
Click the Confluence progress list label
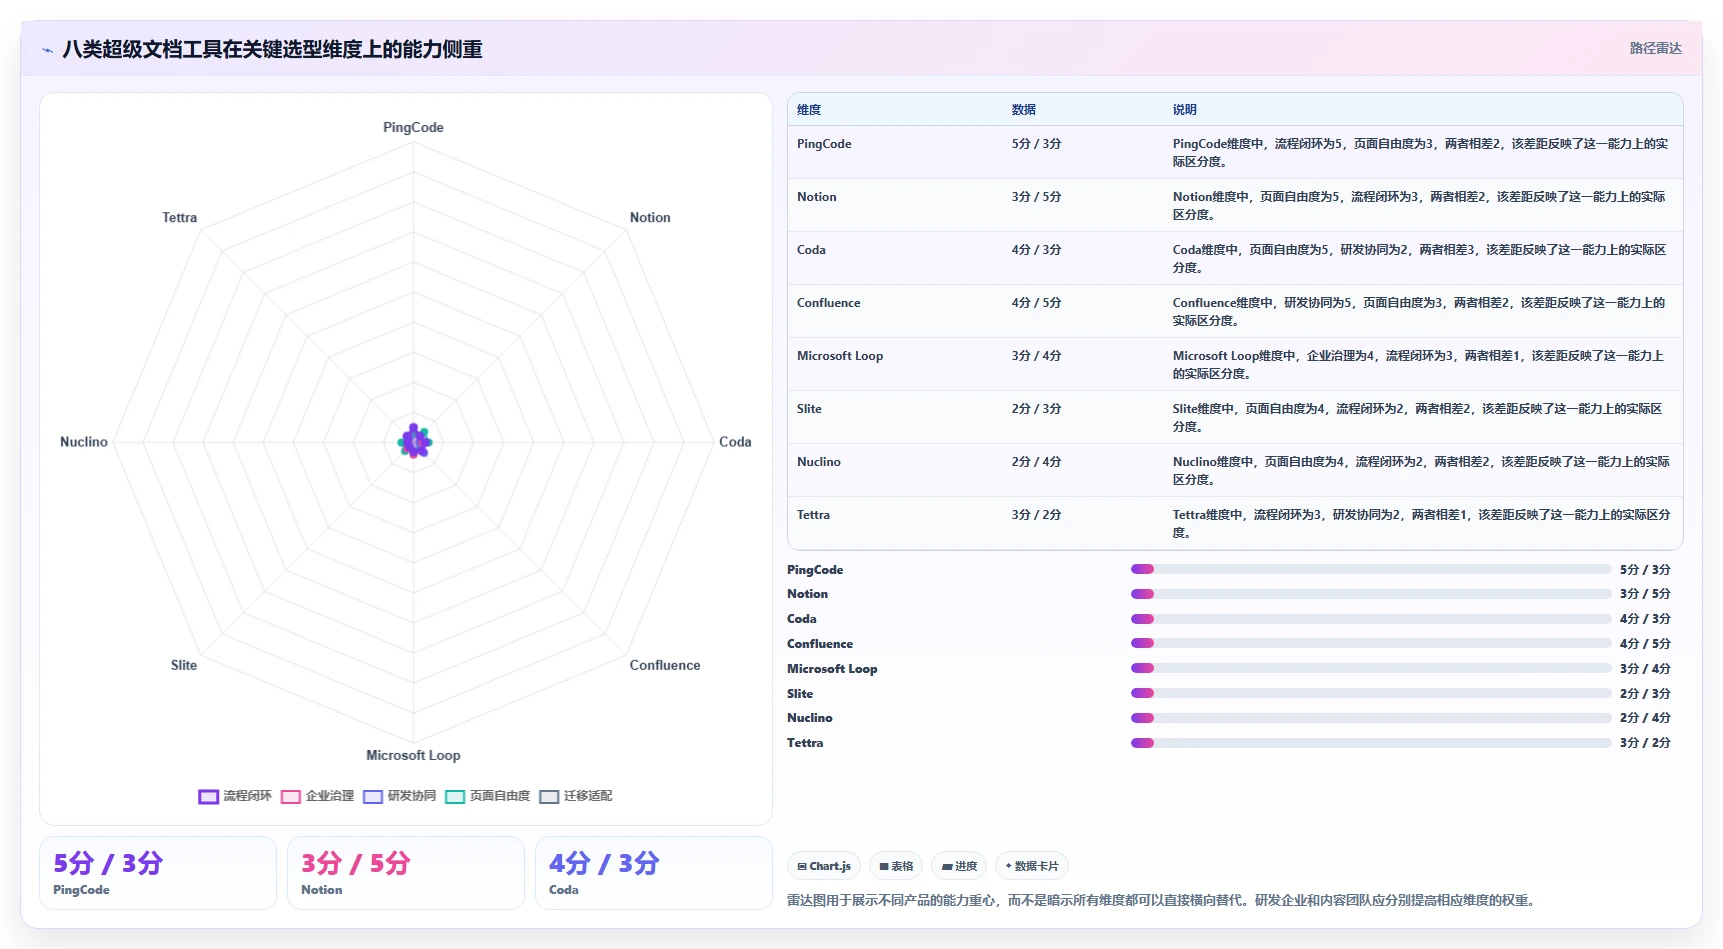[x=820, y=644]
